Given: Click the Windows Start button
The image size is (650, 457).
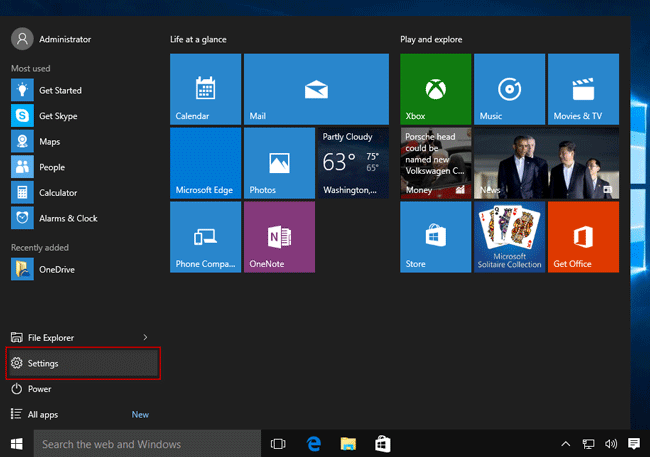Looking at the screenshot, I should [x=17, y=444].
